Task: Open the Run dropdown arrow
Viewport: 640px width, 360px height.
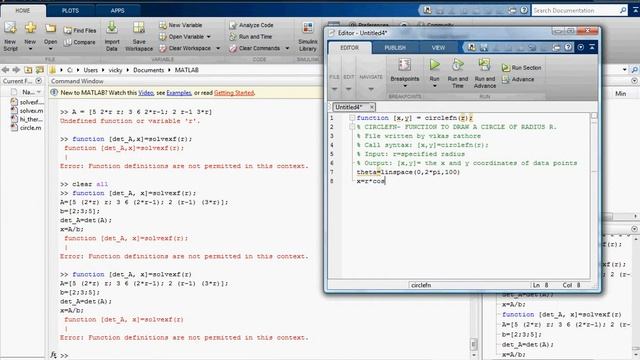Action: (x=435, y=86)
